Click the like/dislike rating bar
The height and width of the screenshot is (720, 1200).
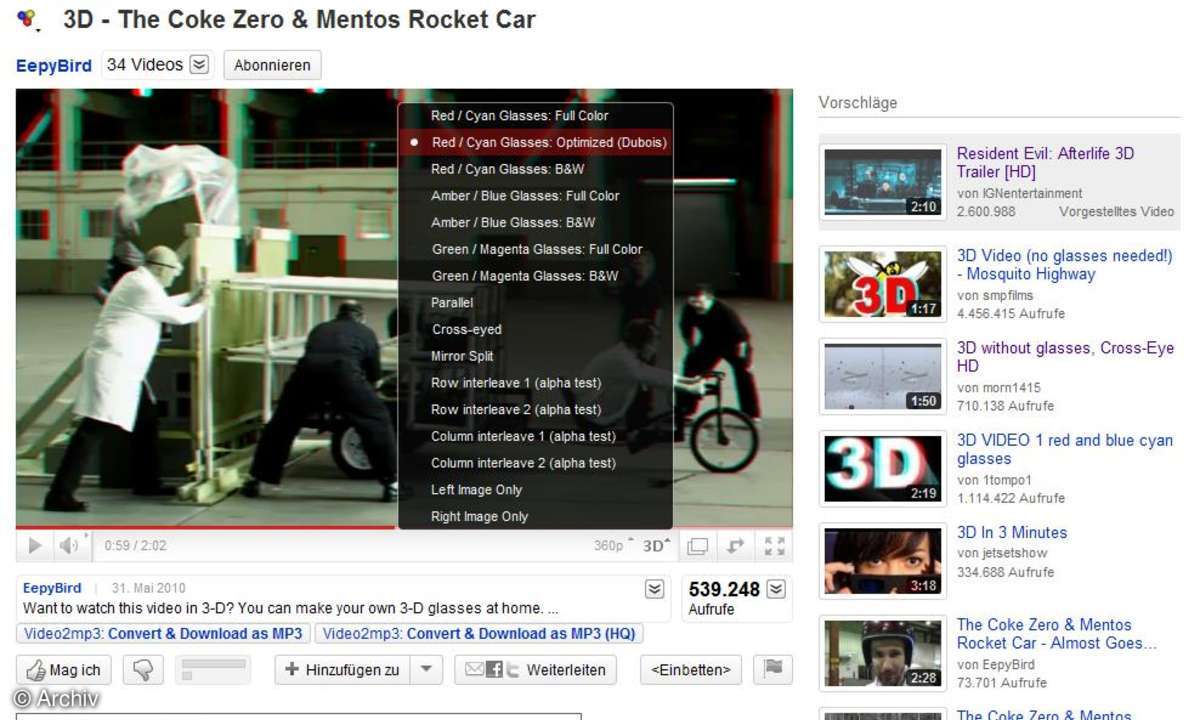point(212,670)
